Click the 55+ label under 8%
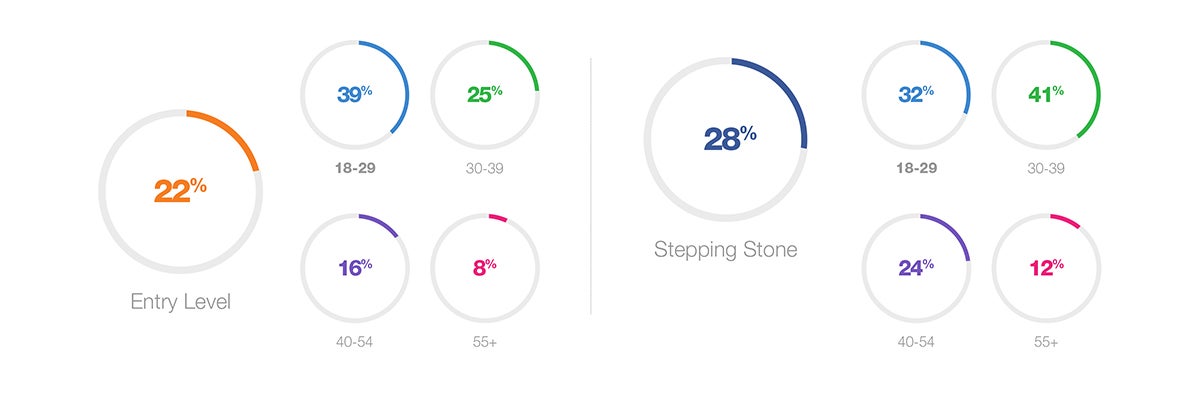The image size is (1200, 413). coord(485,341)
